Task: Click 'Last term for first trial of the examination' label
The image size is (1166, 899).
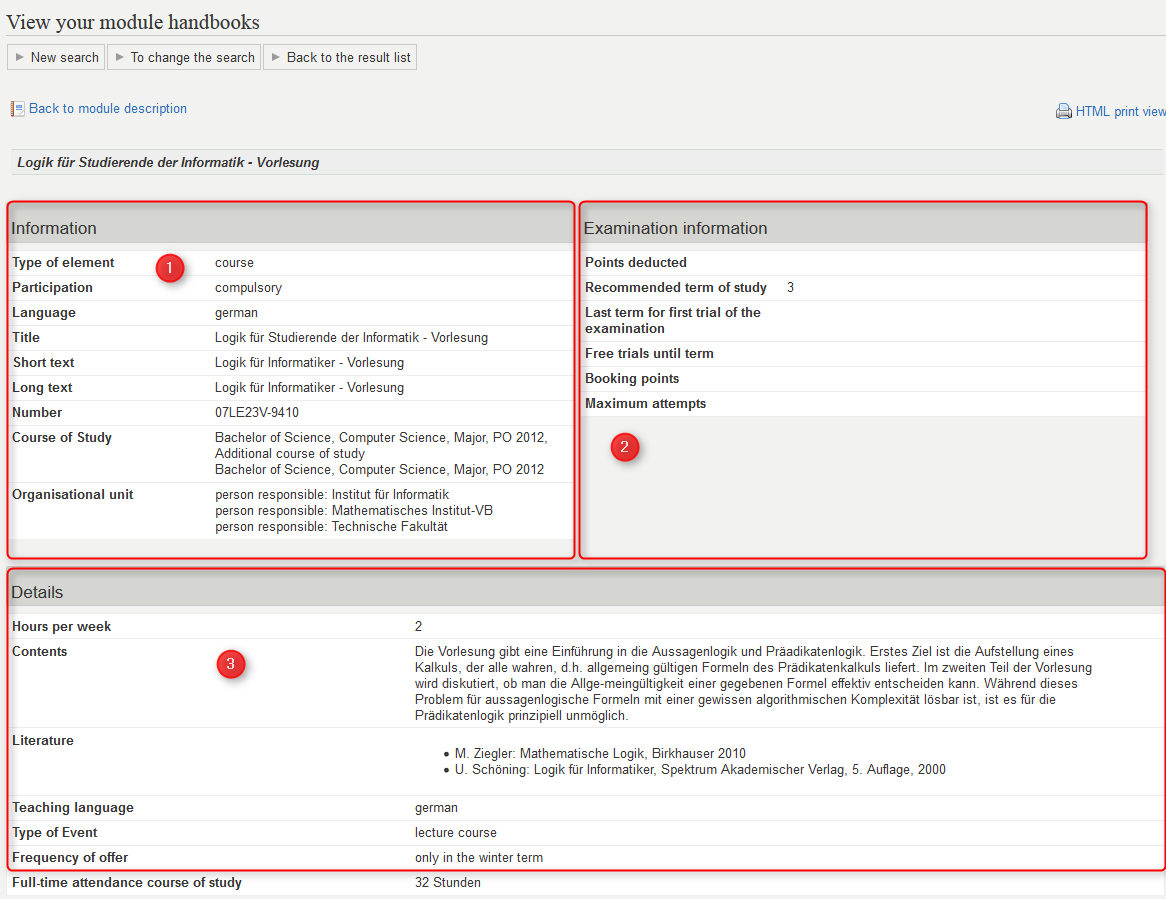Action: 672,320
